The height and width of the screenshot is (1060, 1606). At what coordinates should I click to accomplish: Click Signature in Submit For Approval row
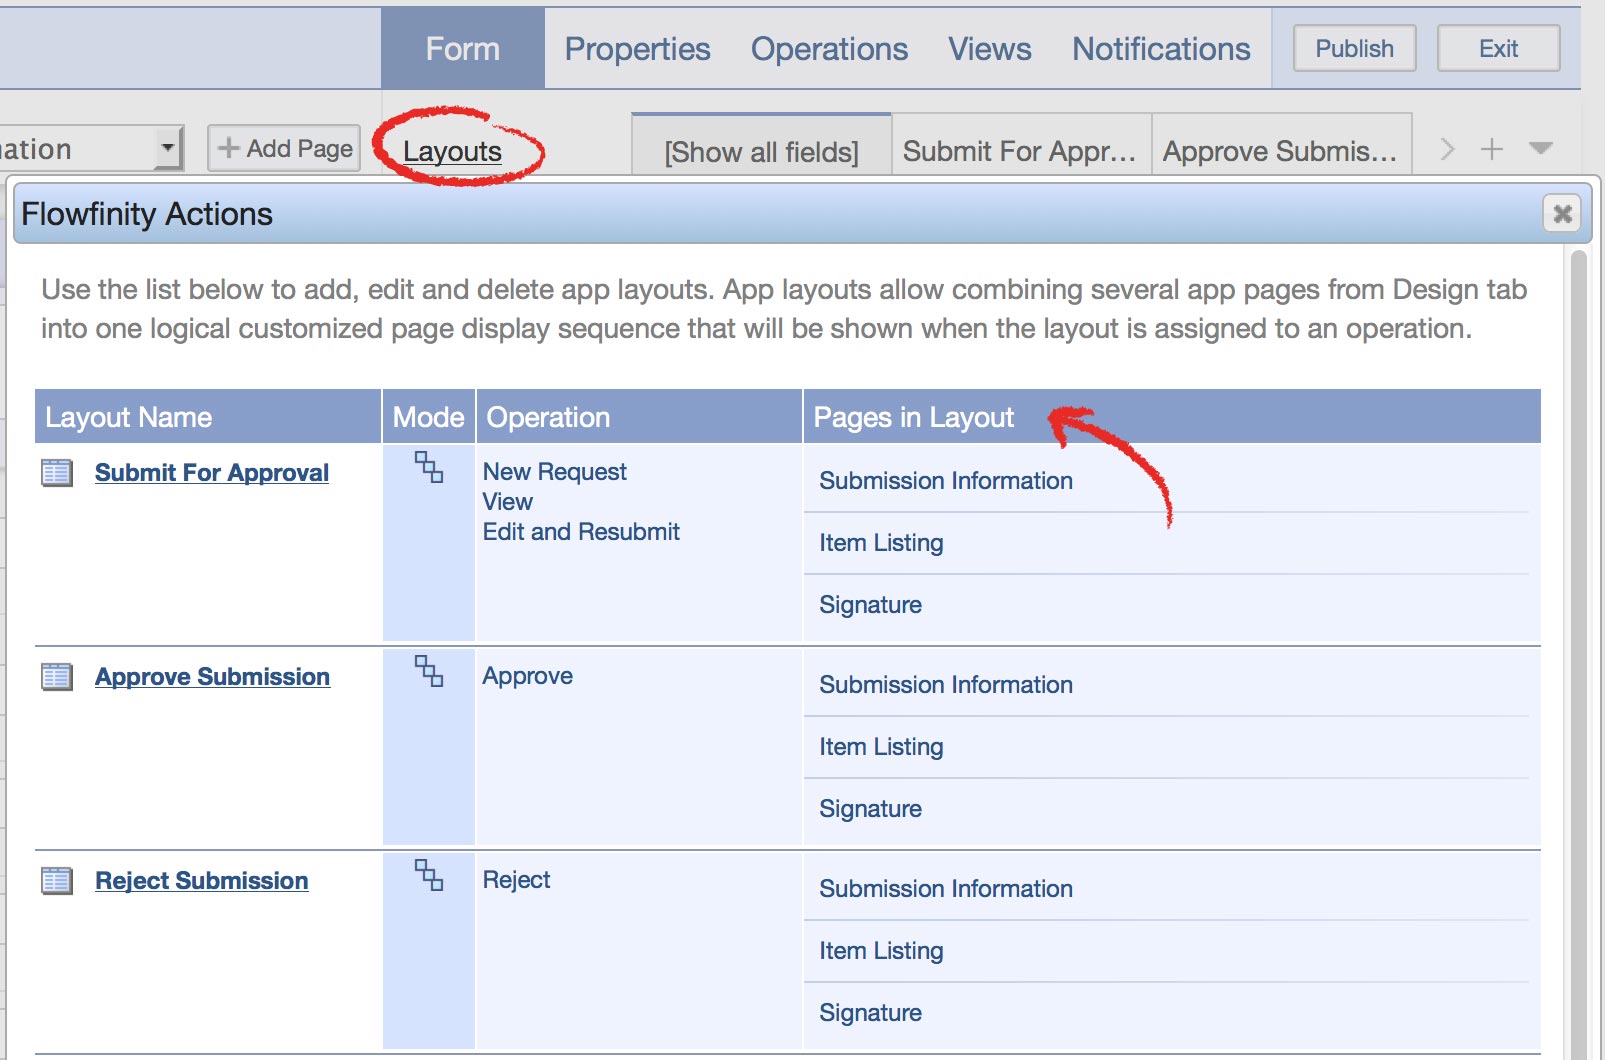coord(871,605)
